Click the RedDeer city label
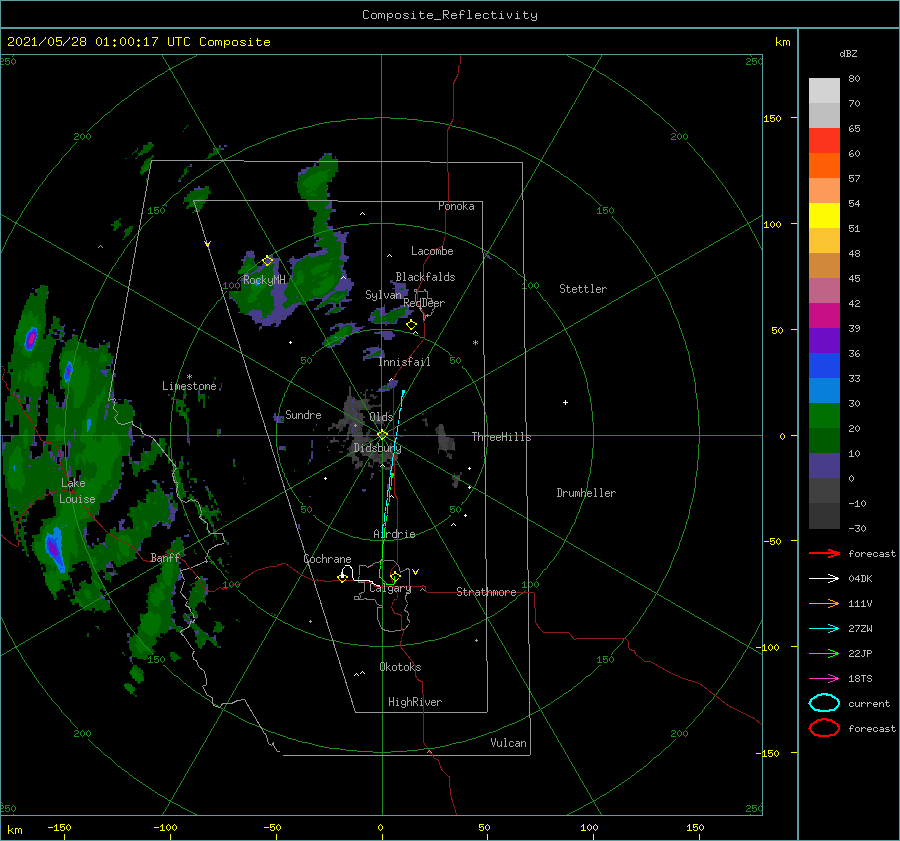Image resolution: width=900 pixels, height=841 pixels. click(424, 303)
